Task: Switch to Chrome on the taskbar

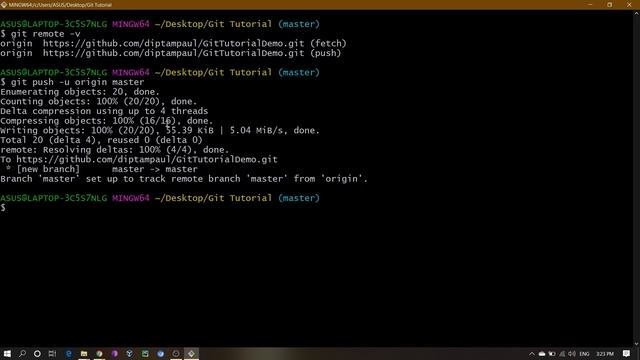Action: [x=99, y=353]
